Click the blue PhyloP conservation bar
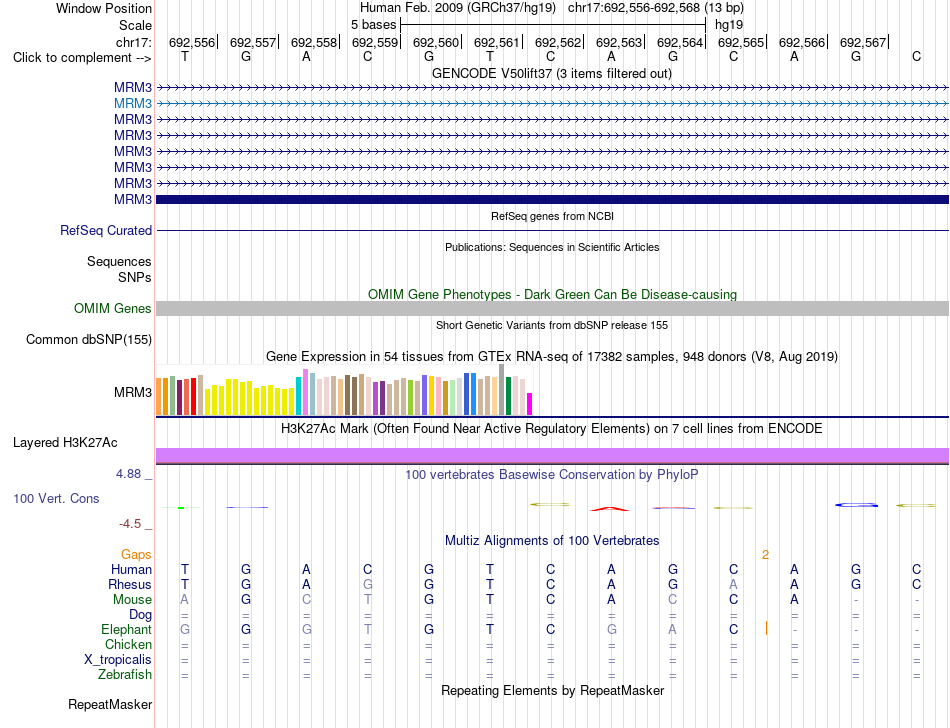Screen dimensions: 950x728 tap(856, 505)
